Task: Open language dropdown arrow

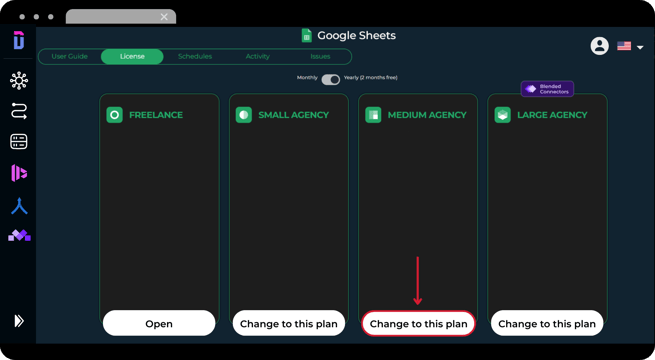Action: pyautogui.click(x=640, y=47)
